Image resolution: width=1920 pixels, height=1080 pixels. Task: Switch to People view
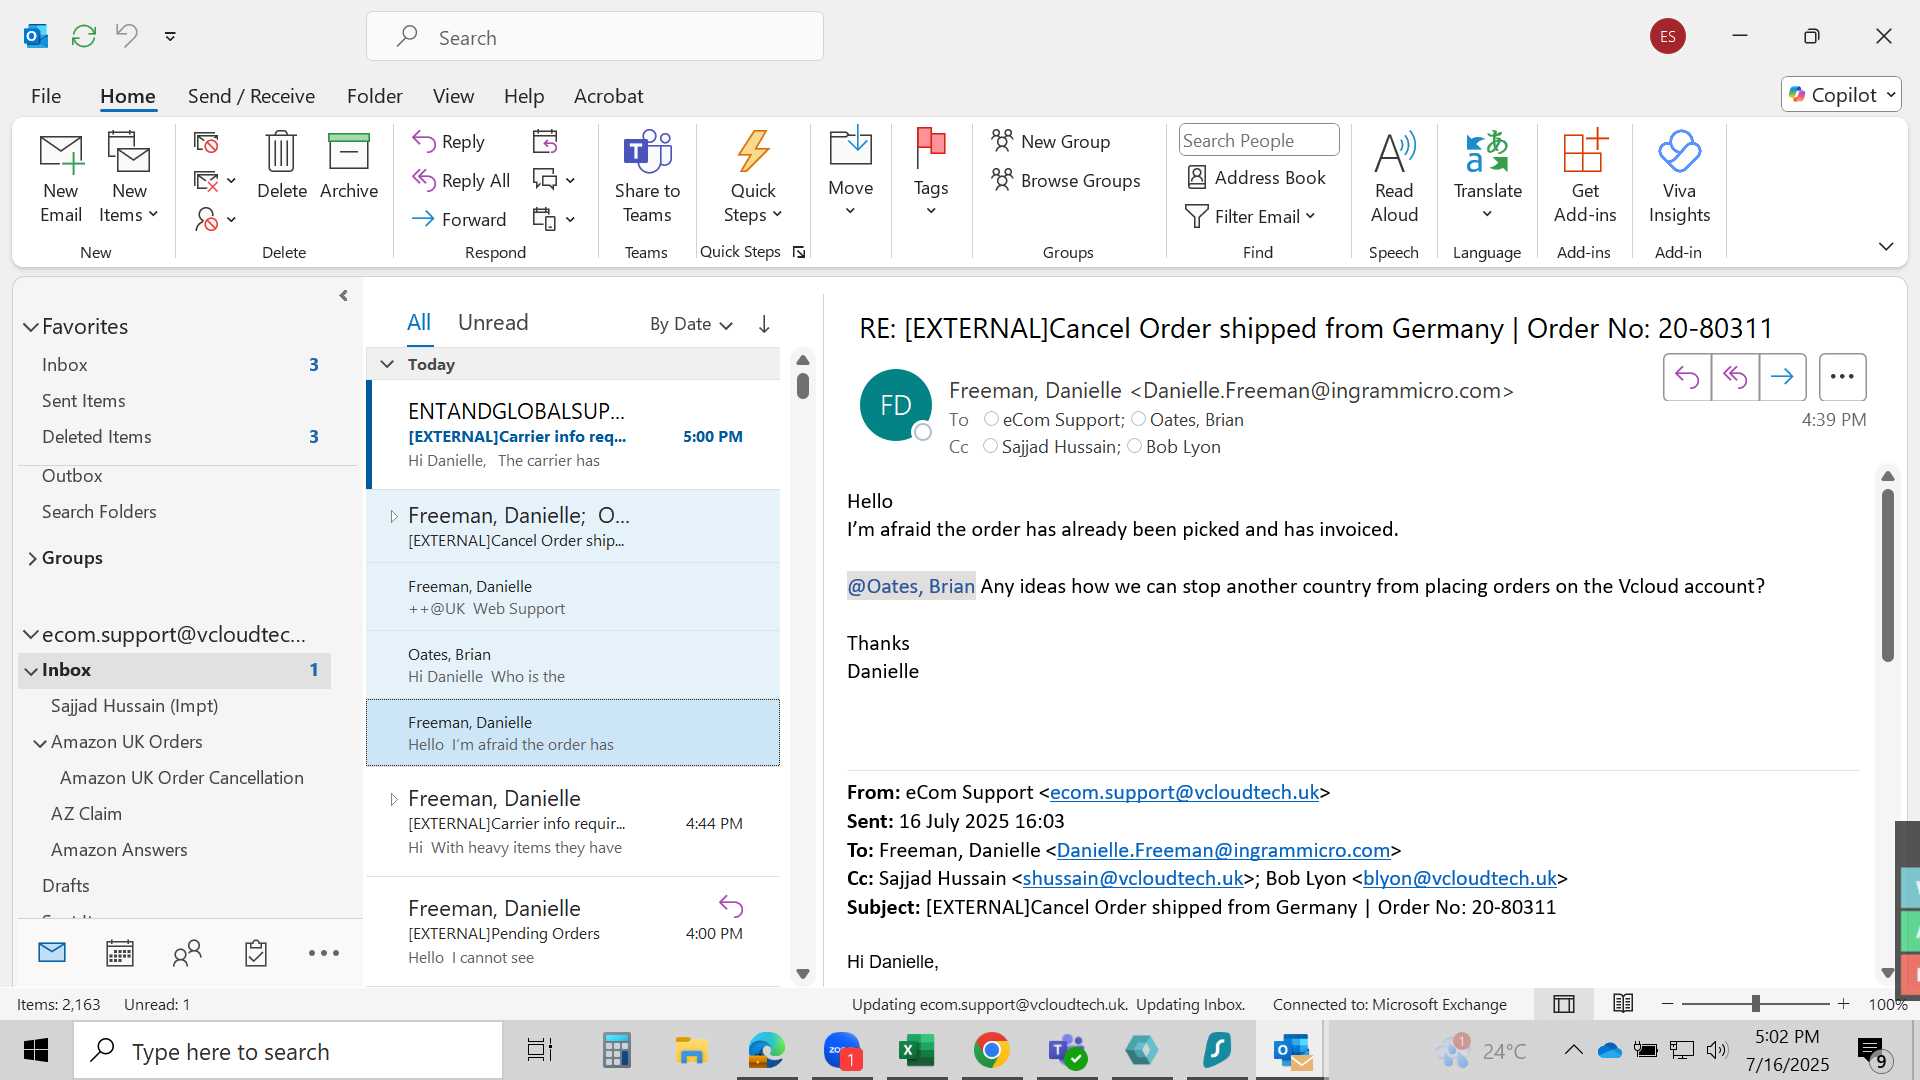[x=188, y=953]
